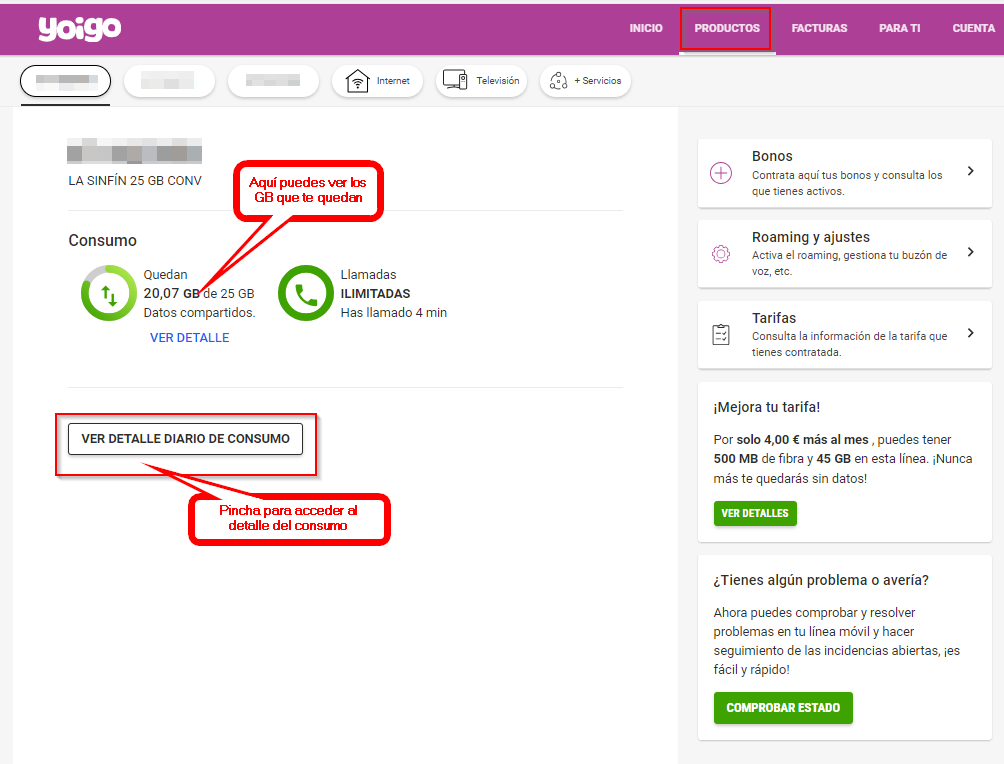Click the LA SINFÍN 25 GB CONV text
The image size is (1004, 764).
tap(134, 181)
